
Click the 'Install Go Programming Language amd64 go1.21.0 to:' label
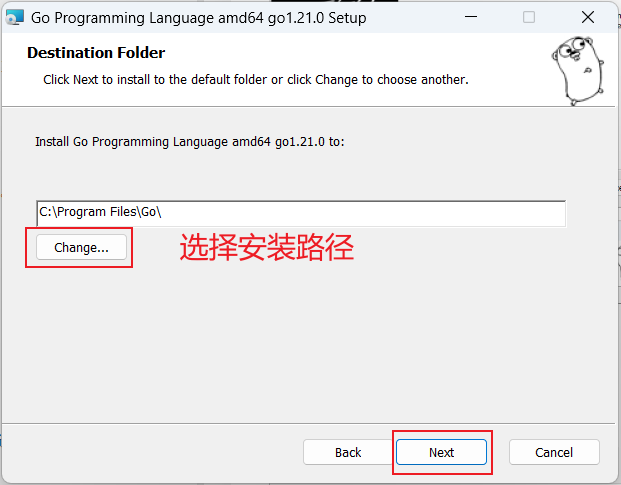point(190,142)
